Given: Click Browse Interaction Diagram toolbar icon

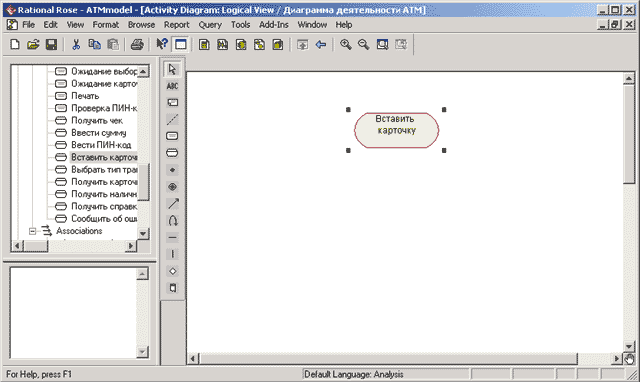Looking at the screenshot, I should (222, 44).
